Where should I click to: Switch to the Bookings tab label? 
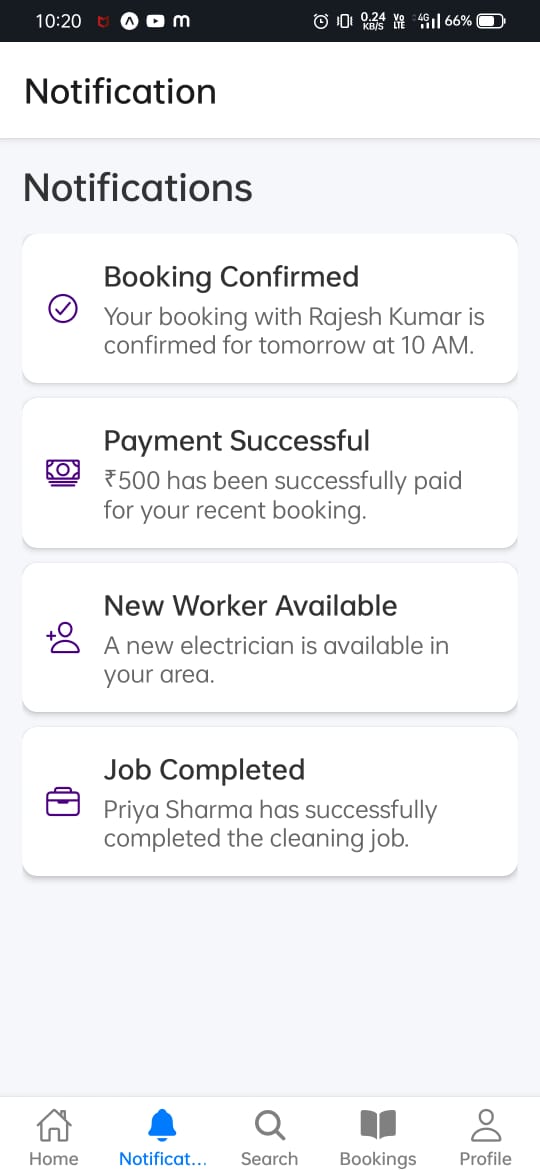tap(378, 1159)
